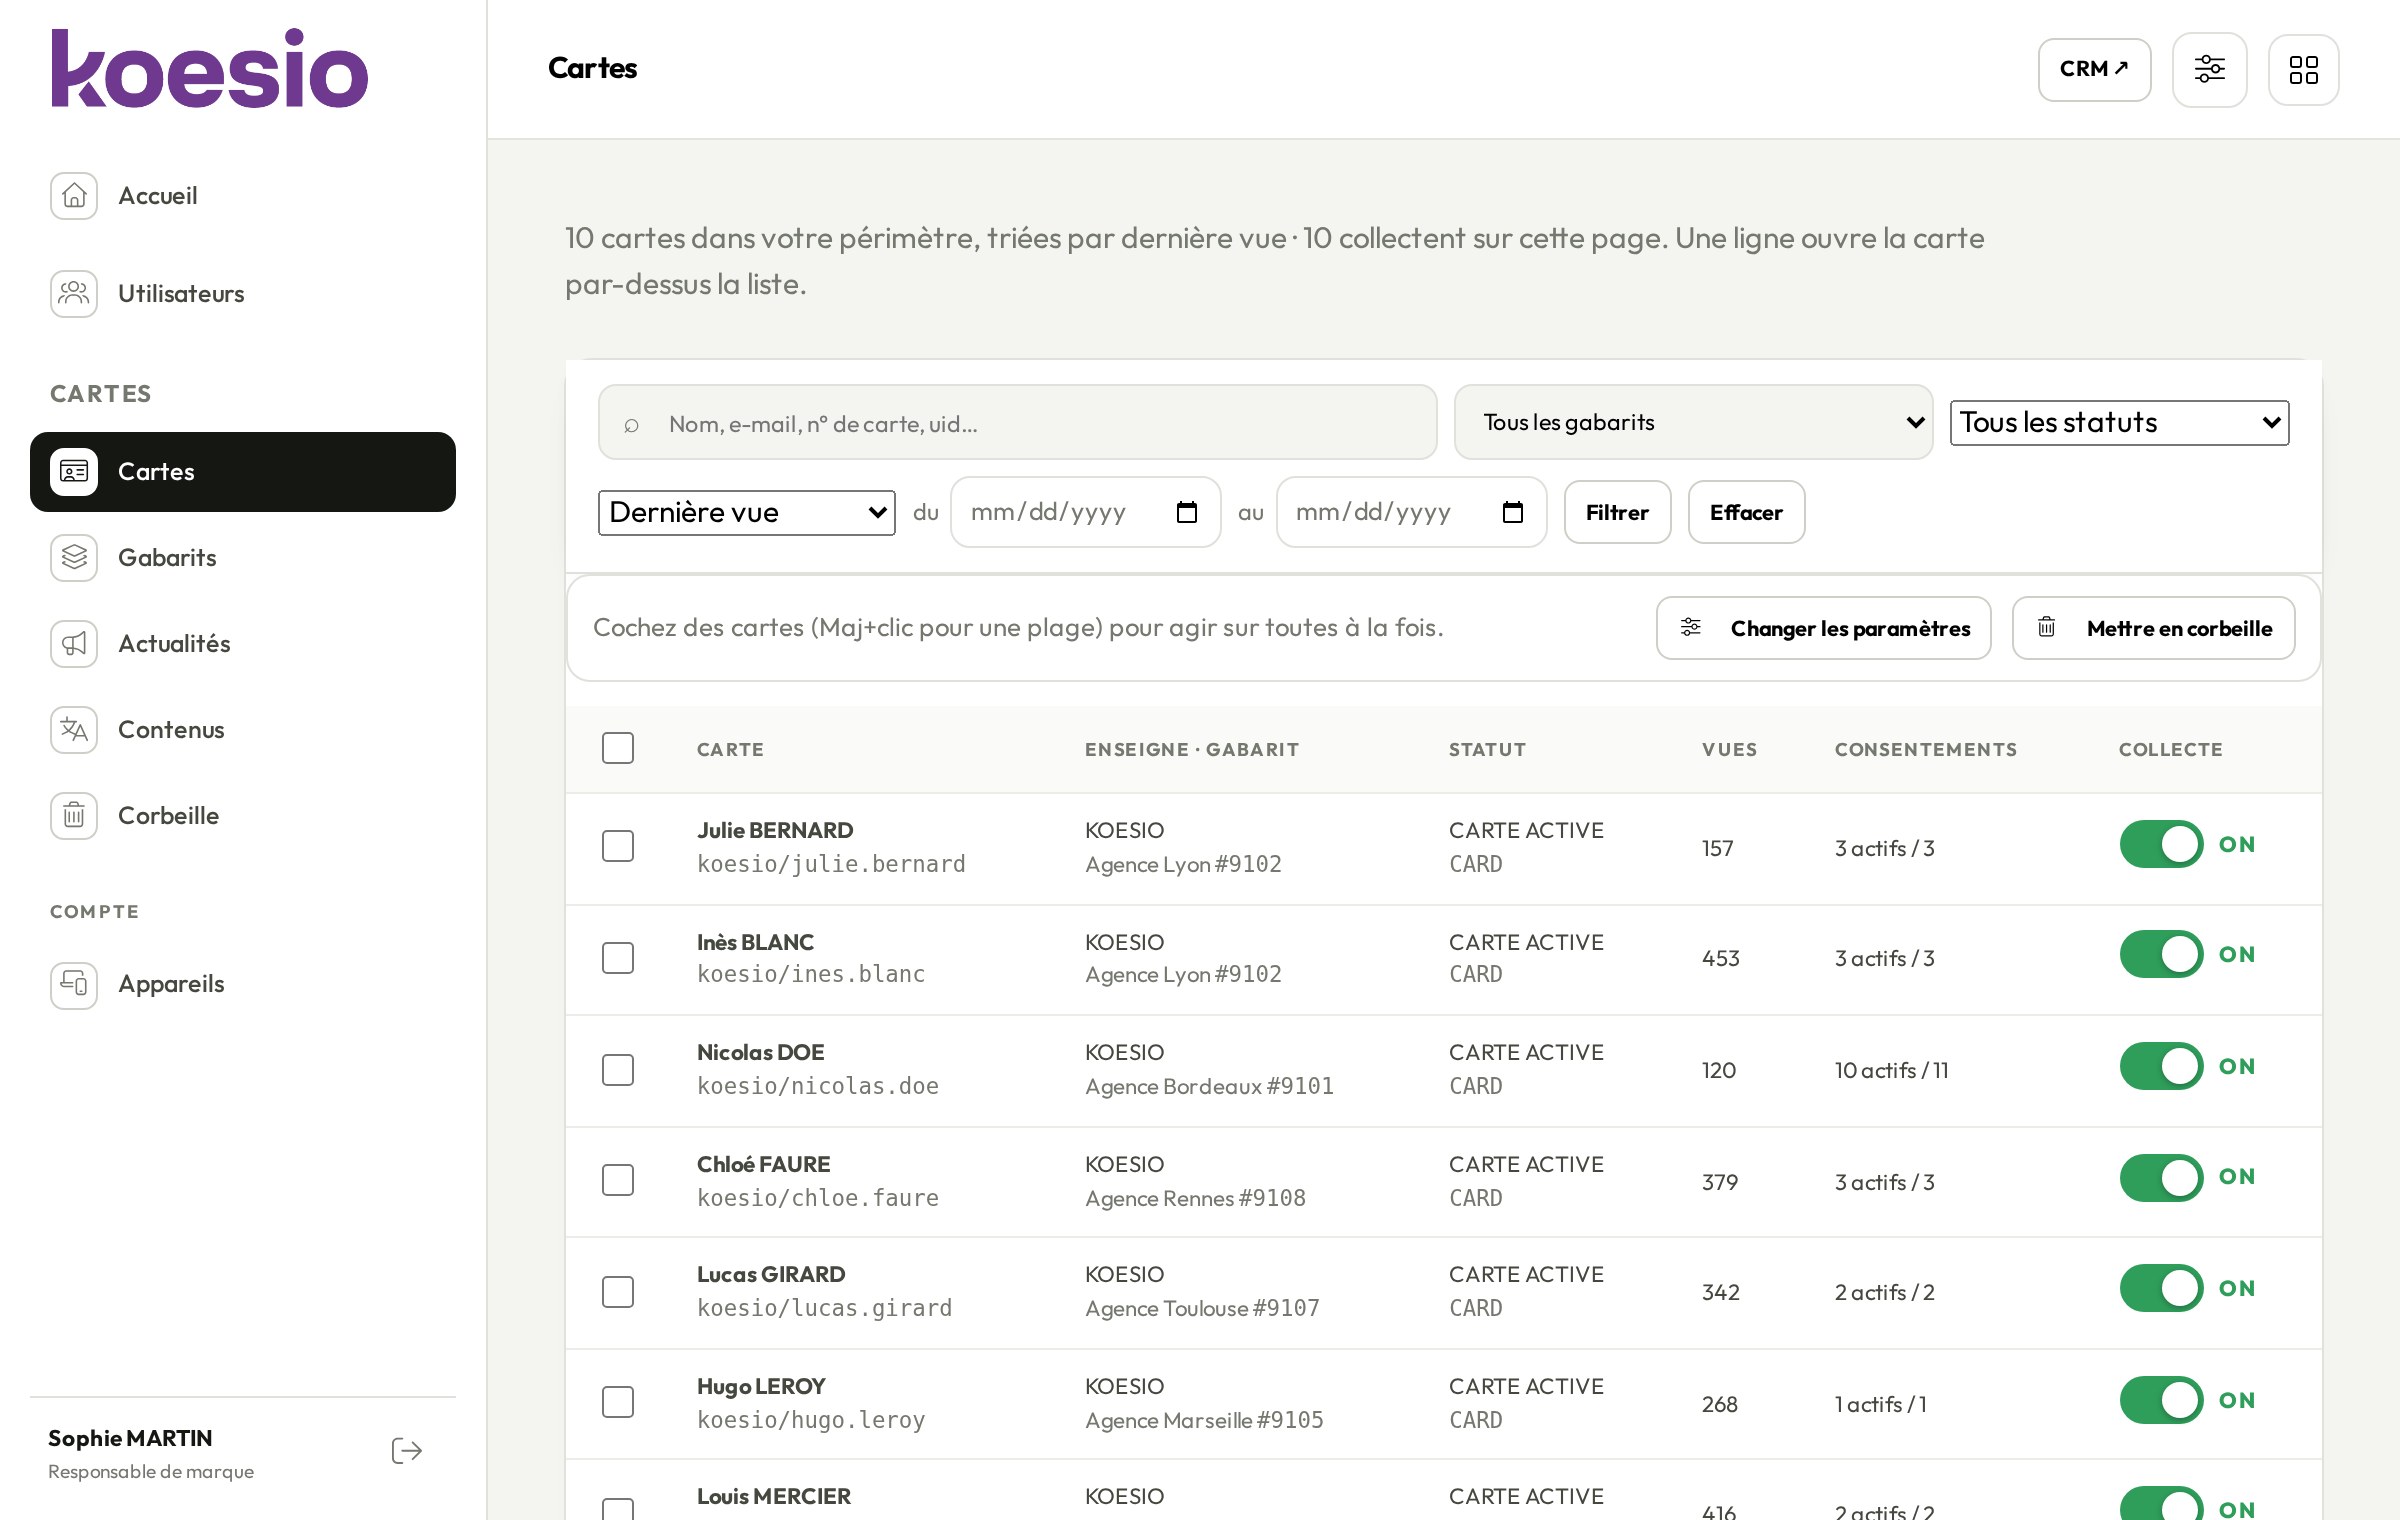This screenshot has height=1520, width=2400.
Task: Click the logout icon beside Sophie MARTIN
Action: pos(406,1451)
